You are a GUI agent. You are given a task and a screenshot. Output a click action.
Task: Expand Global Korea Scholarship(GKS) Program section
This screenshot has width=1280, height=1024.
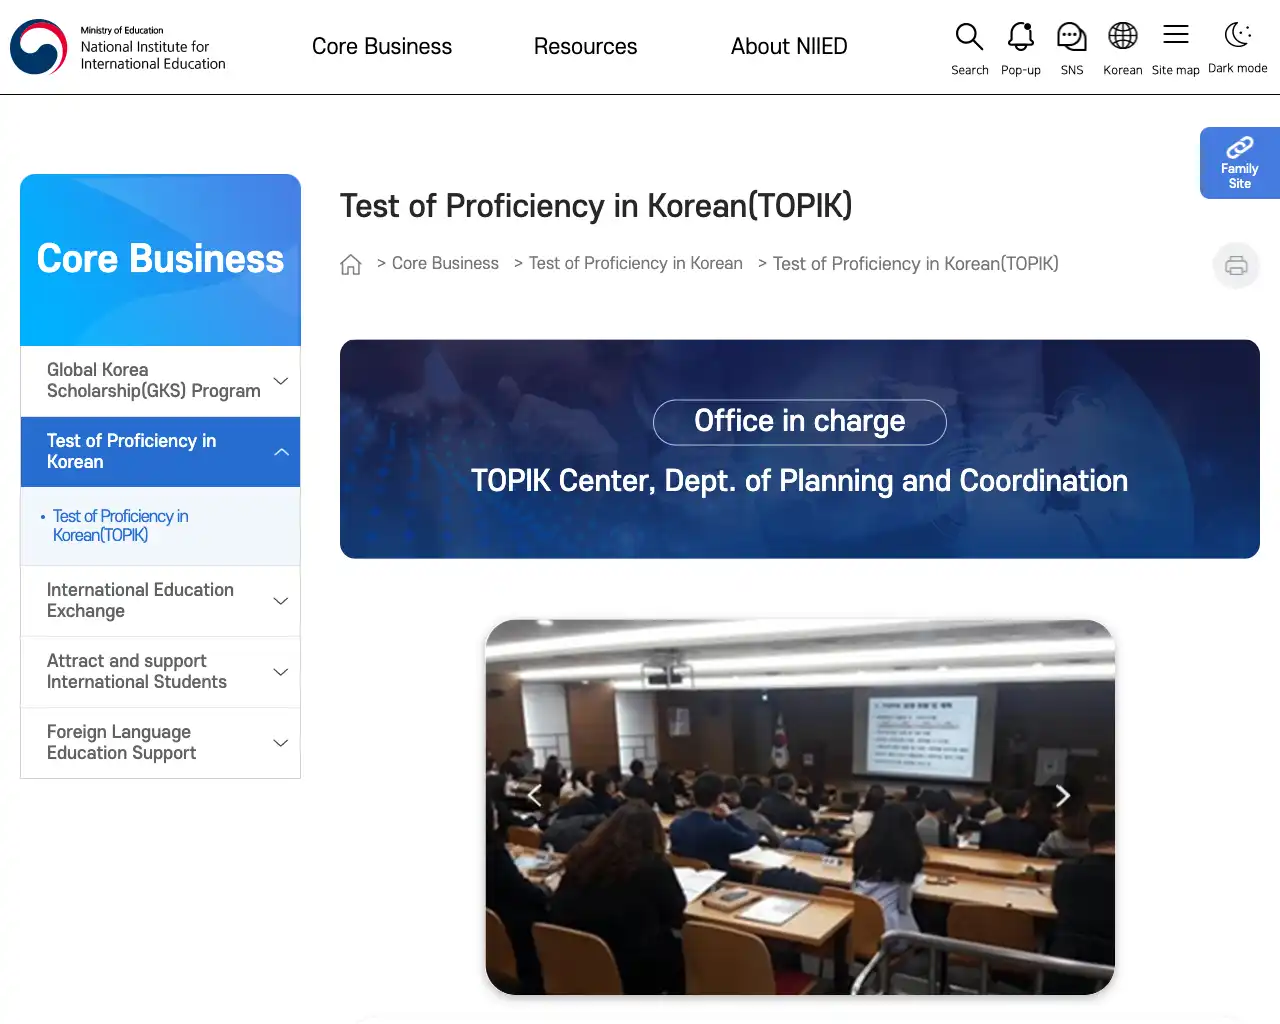coord(160,381)
